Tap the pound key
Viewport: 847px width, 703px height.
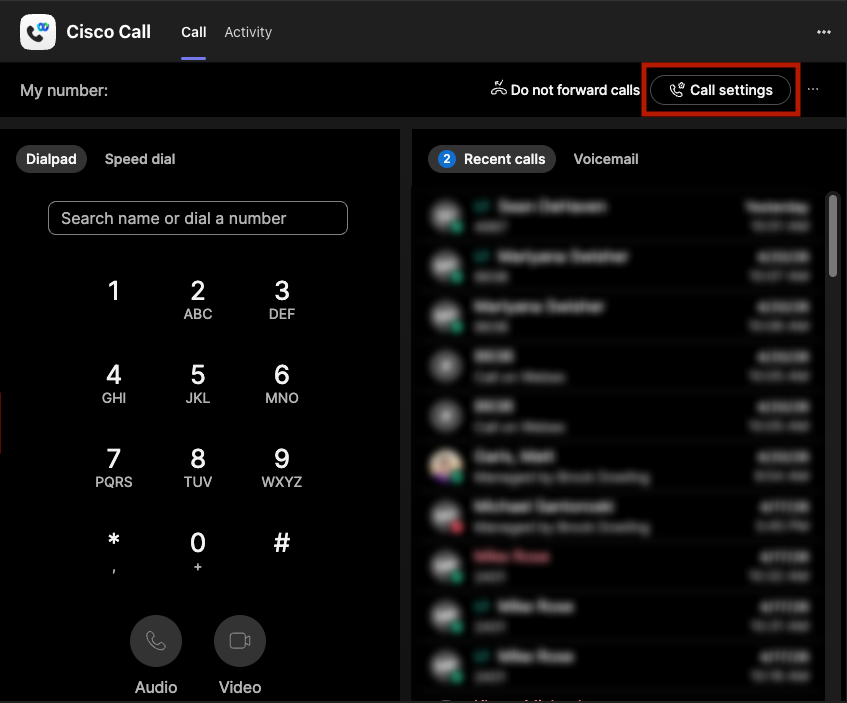coord(282,543)
